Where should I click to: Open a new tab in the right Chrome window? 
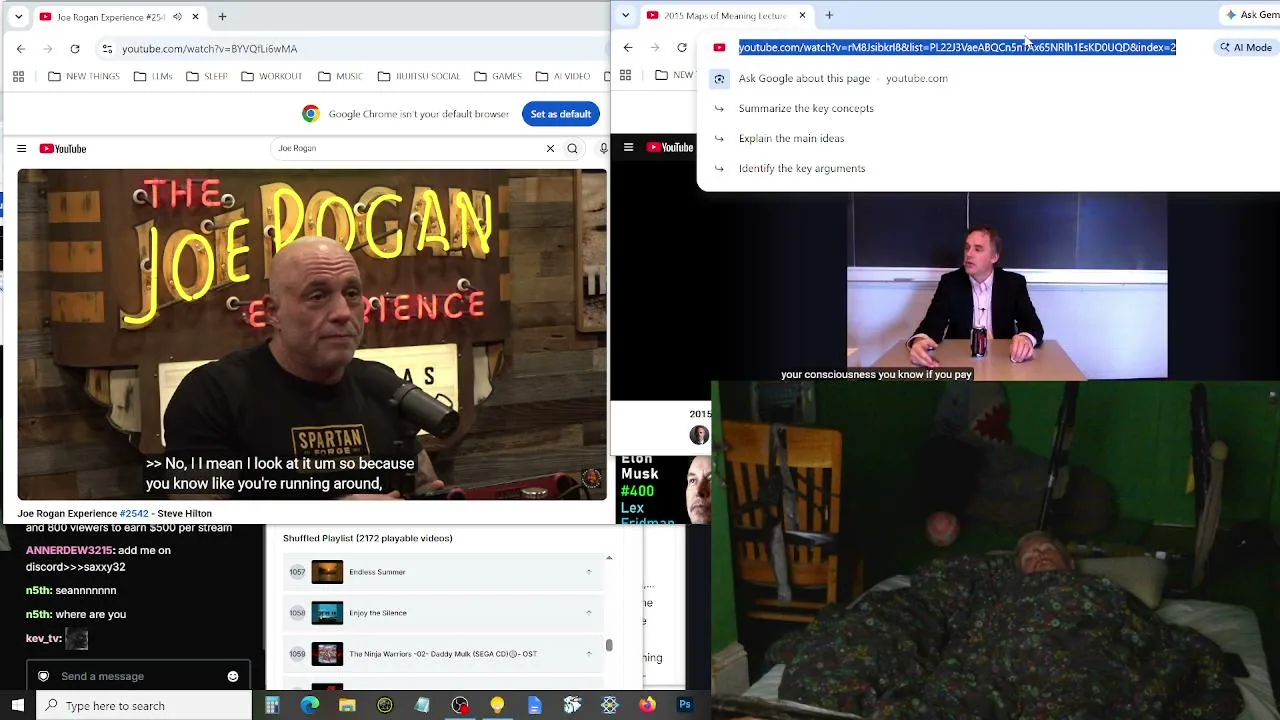tap(829, 16)
